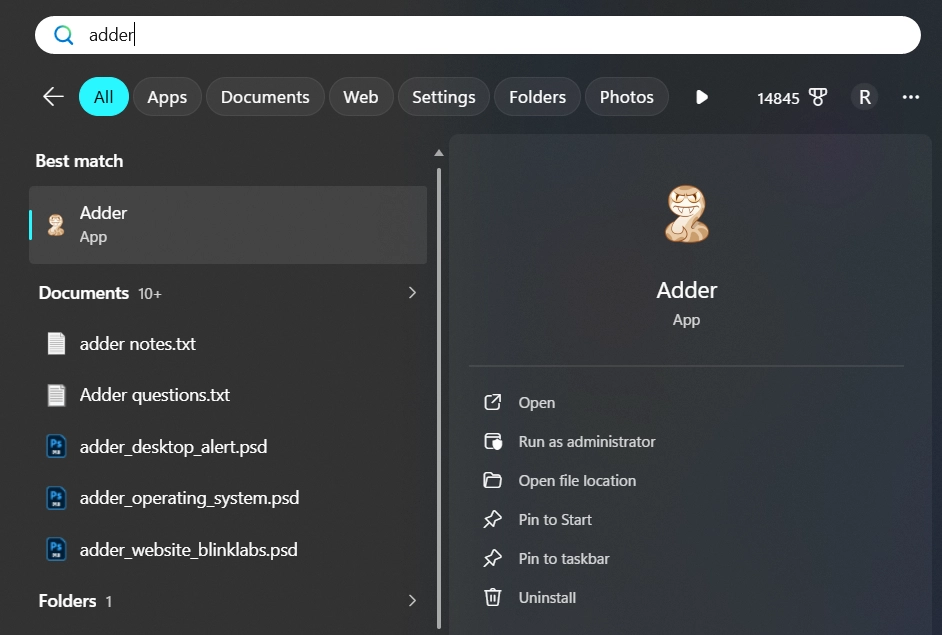This screenshot has height=635, width=942.
Task: Switch to the Documents filter
Action: click(x=265, y=97)
